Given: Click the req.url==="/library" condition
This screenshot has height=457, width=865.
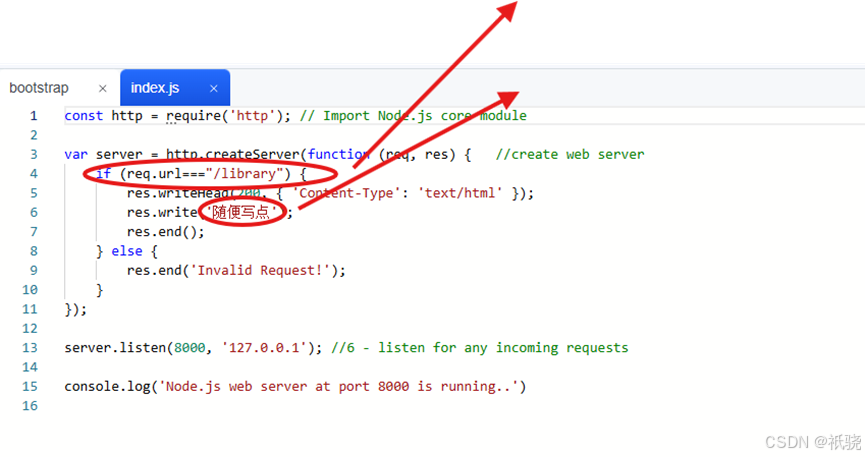Looking at the screenshot, I should click(205, 174).
